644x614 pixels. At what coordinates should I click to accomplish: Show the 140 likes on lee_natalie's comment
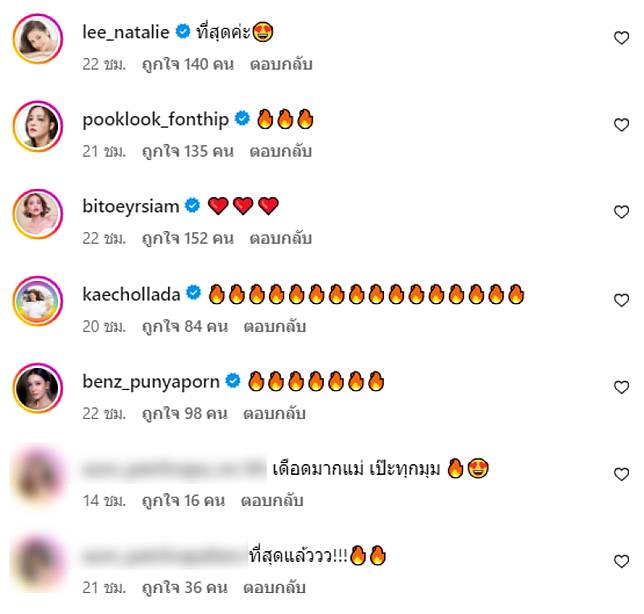[x=188, y=64]
